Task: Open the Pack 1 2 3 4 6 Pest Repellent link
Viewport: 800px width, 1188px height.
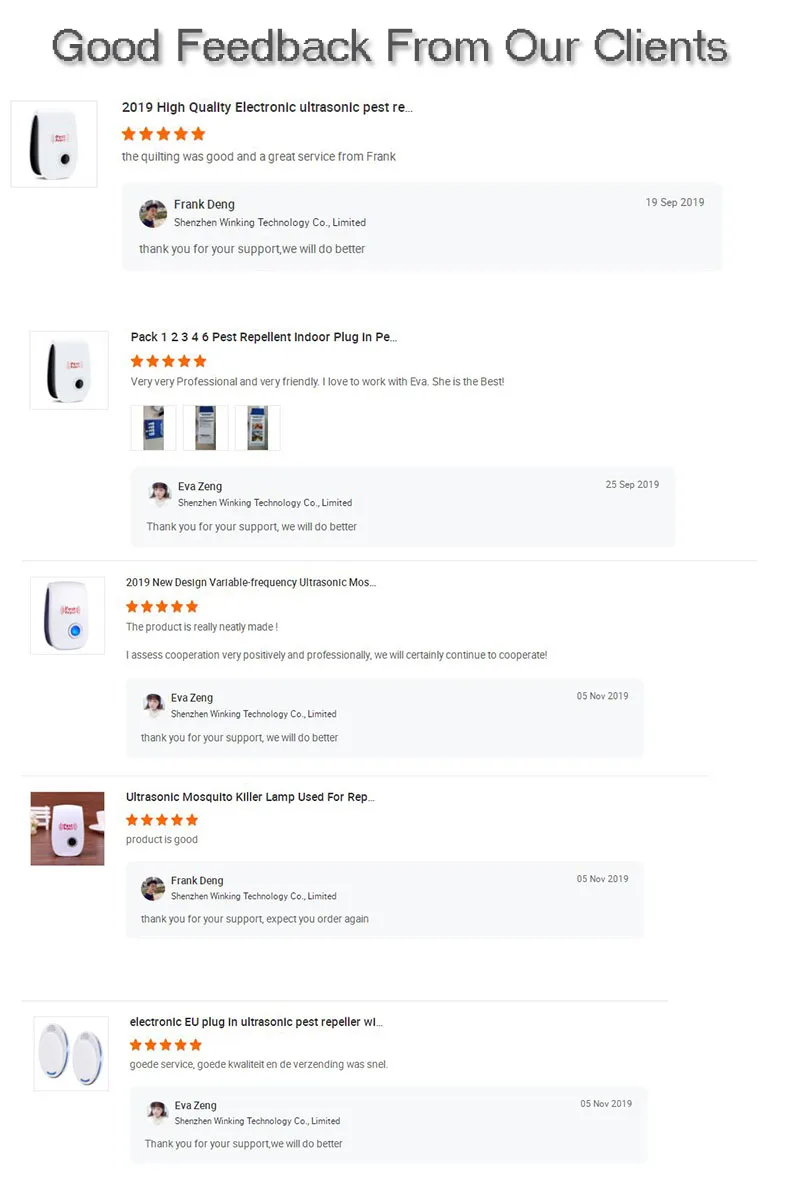Action: pyautogui.click(x=264, y=337)
